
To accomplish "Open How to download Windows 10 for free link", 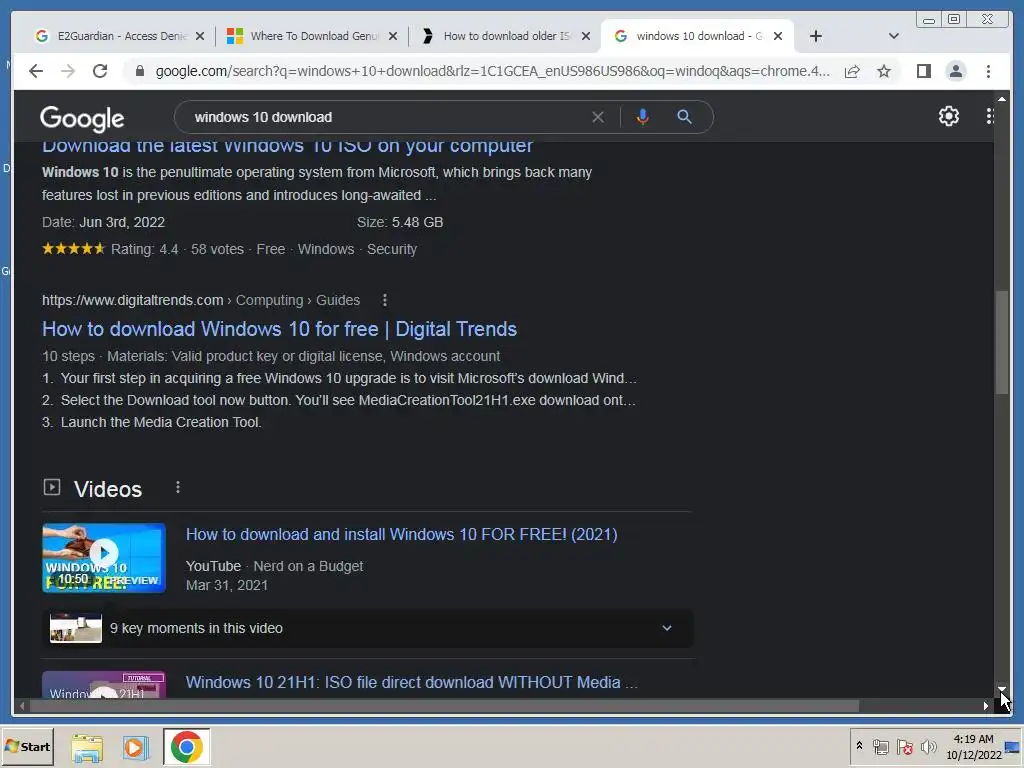I will (x=280, y=329).
